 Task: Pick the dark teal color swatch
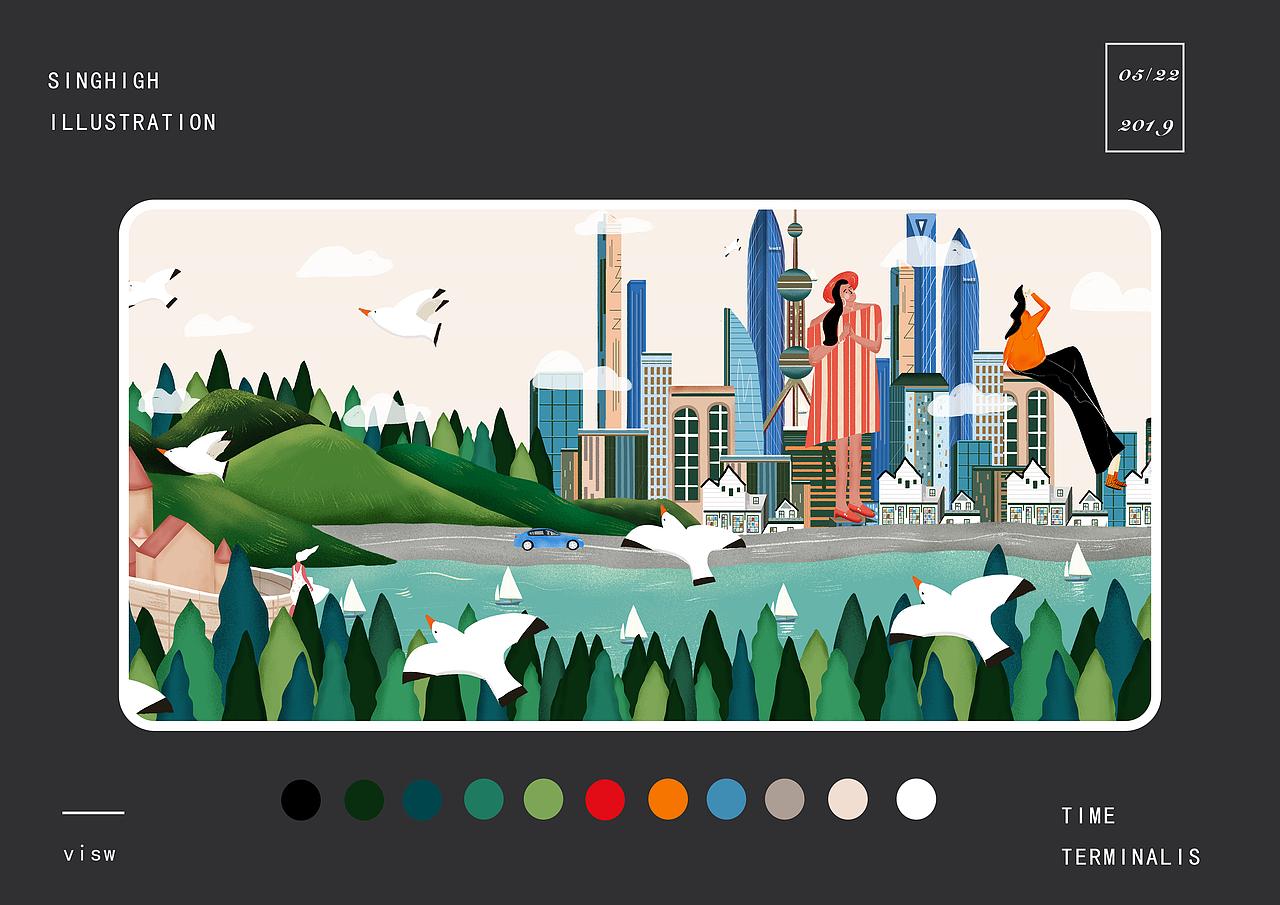422,800
